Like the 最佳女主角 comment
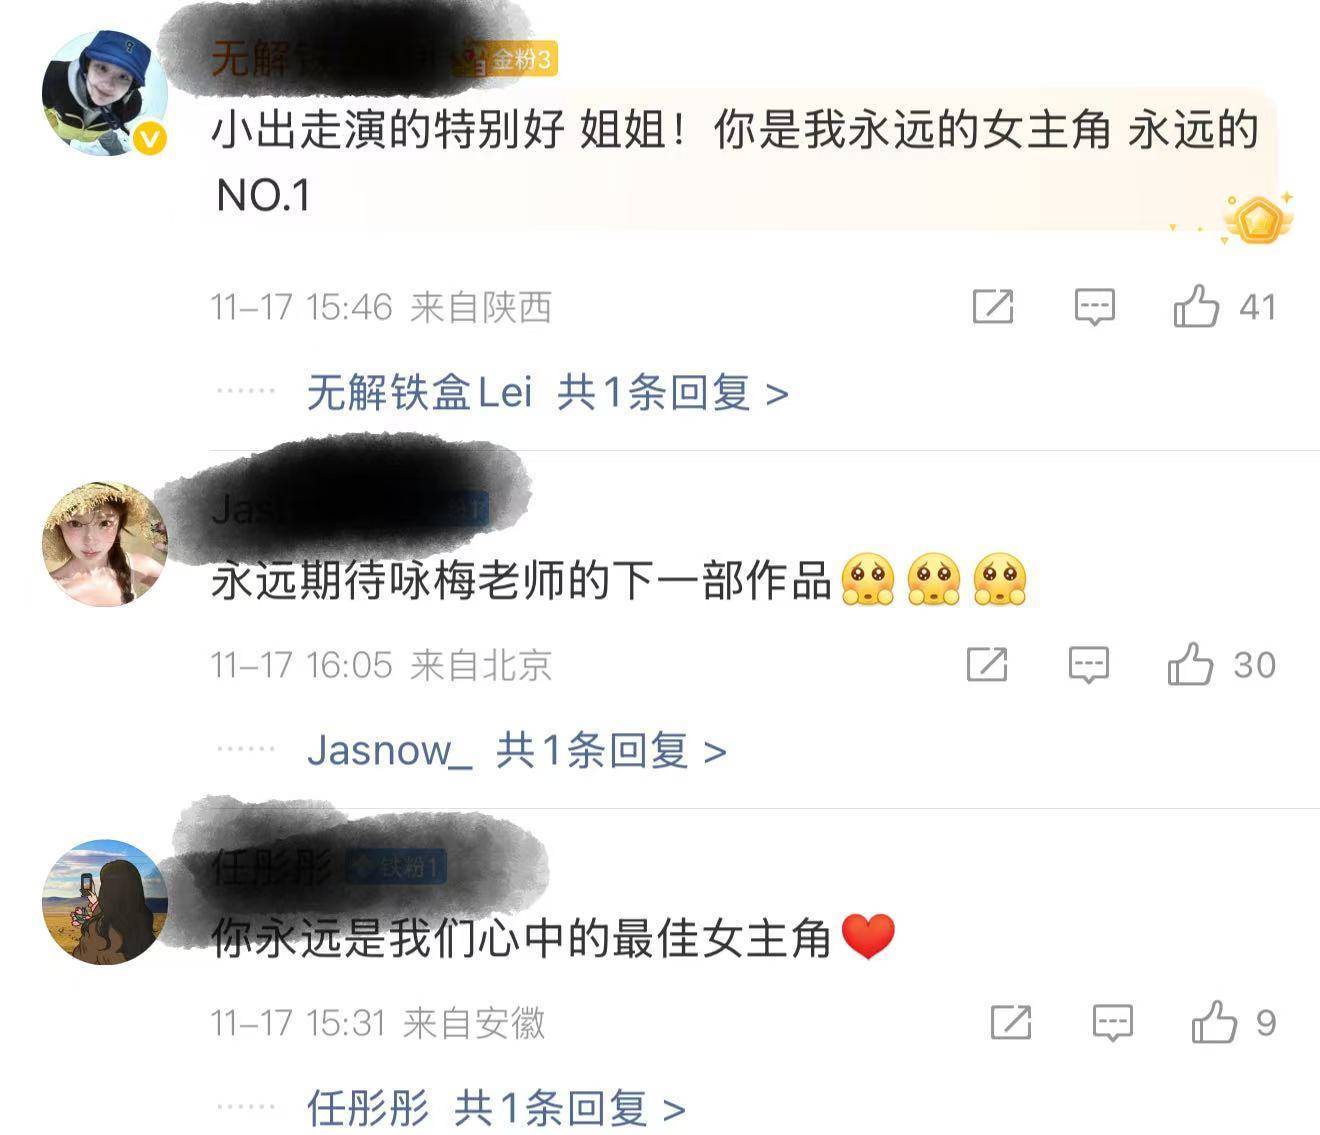This screenshot has height=1135, width=1320. pos(1214,1022)
